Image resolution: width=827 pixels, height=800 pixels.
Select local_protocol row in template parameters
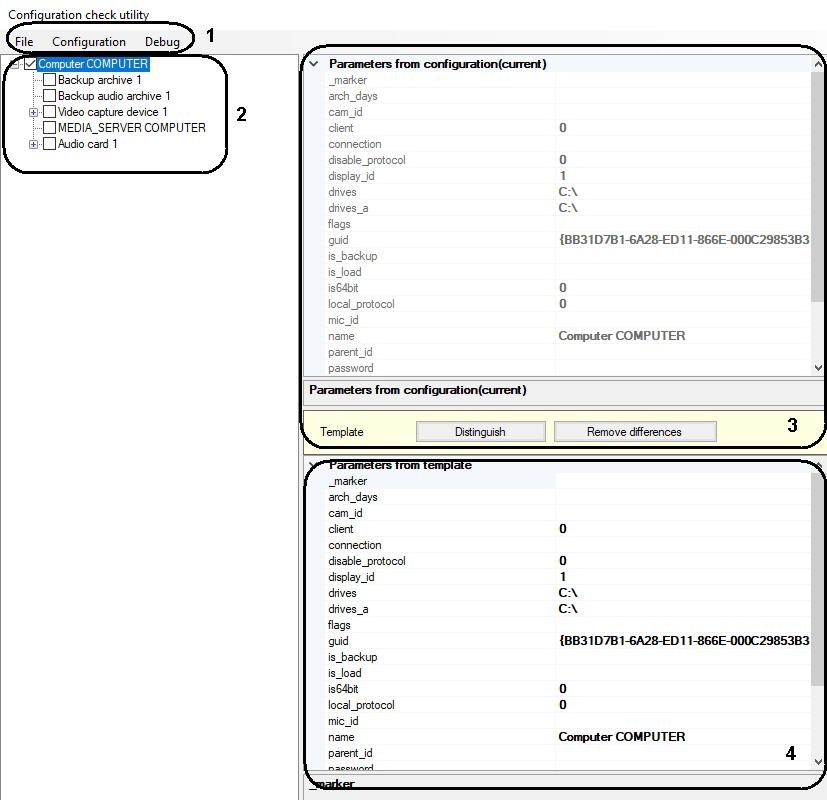(568, 705)
